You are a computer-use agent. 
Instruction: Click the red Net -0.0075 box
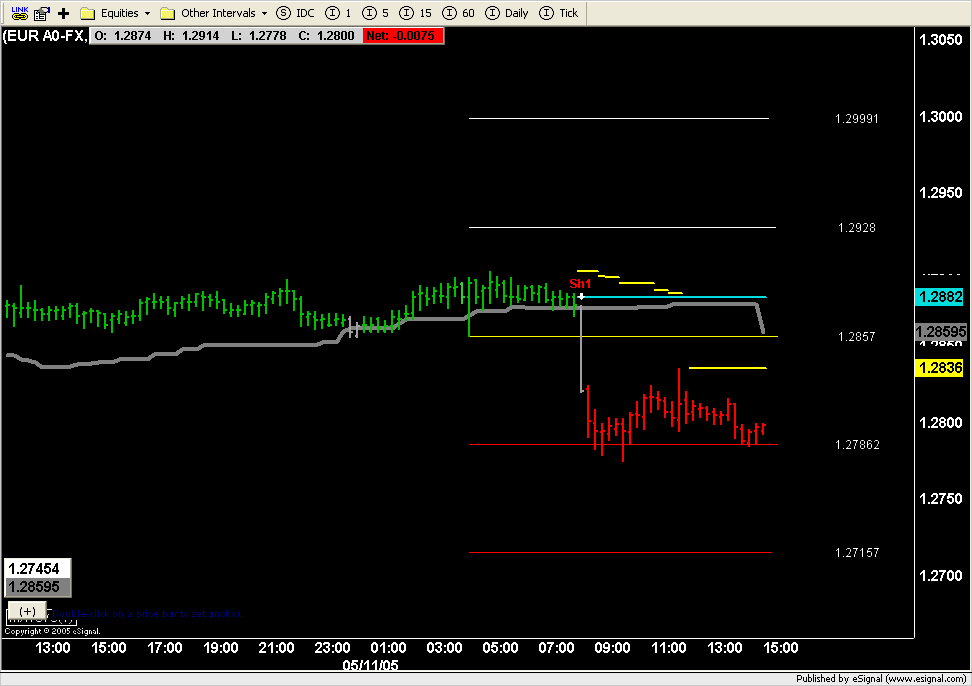[403, 36]
